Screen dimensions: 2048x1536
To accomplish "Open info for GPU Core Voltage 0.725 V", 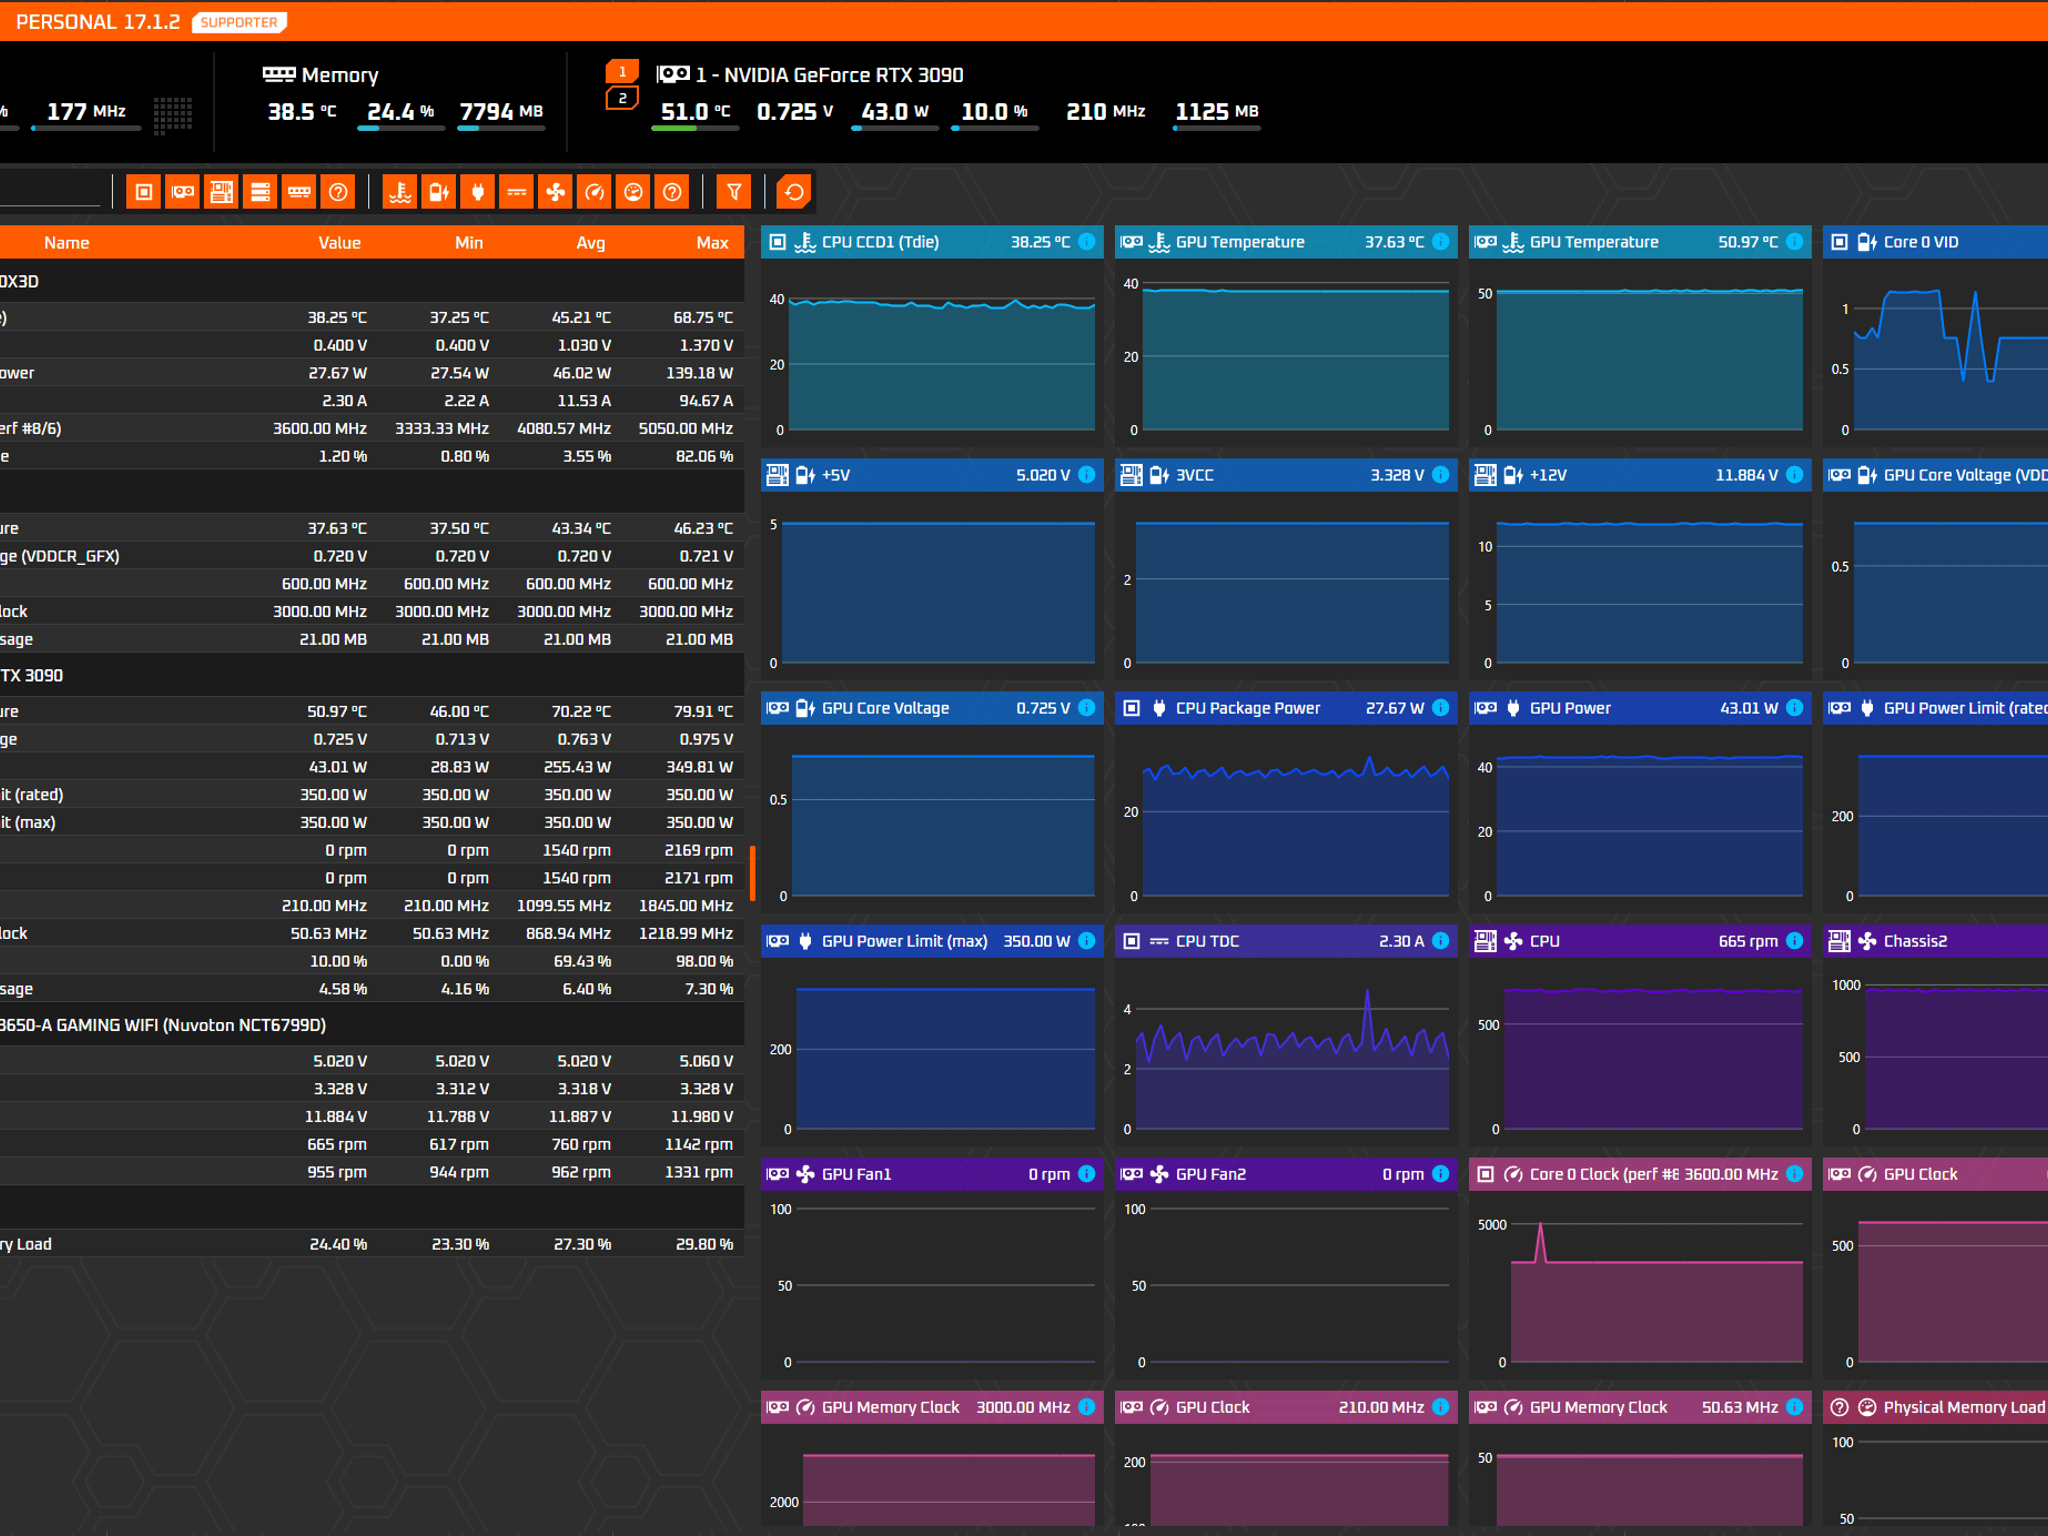I will pyautogui.click(x=1087, y=708).
